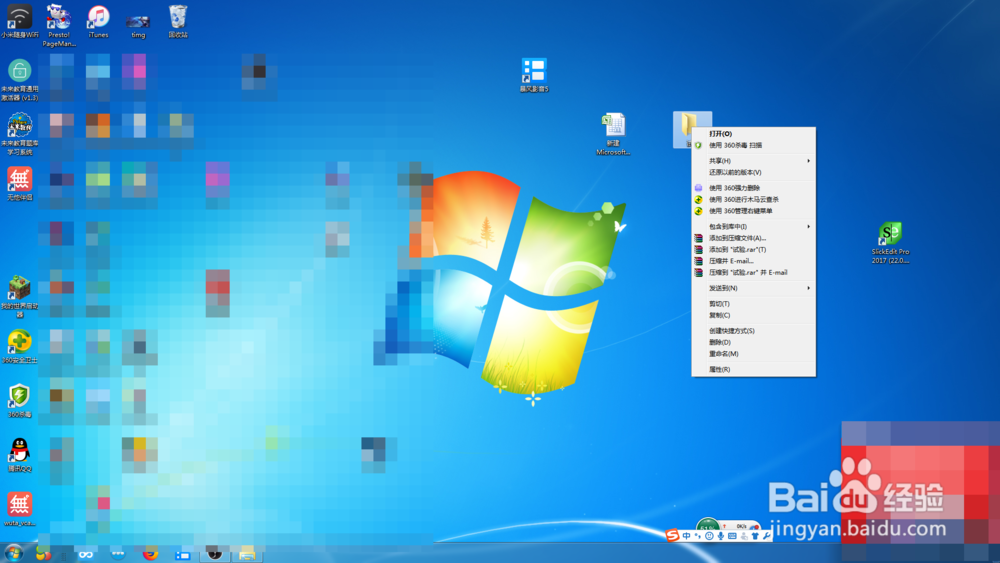Toggle punctuation mode on Sogou IME bar

[x=698, y=536]
